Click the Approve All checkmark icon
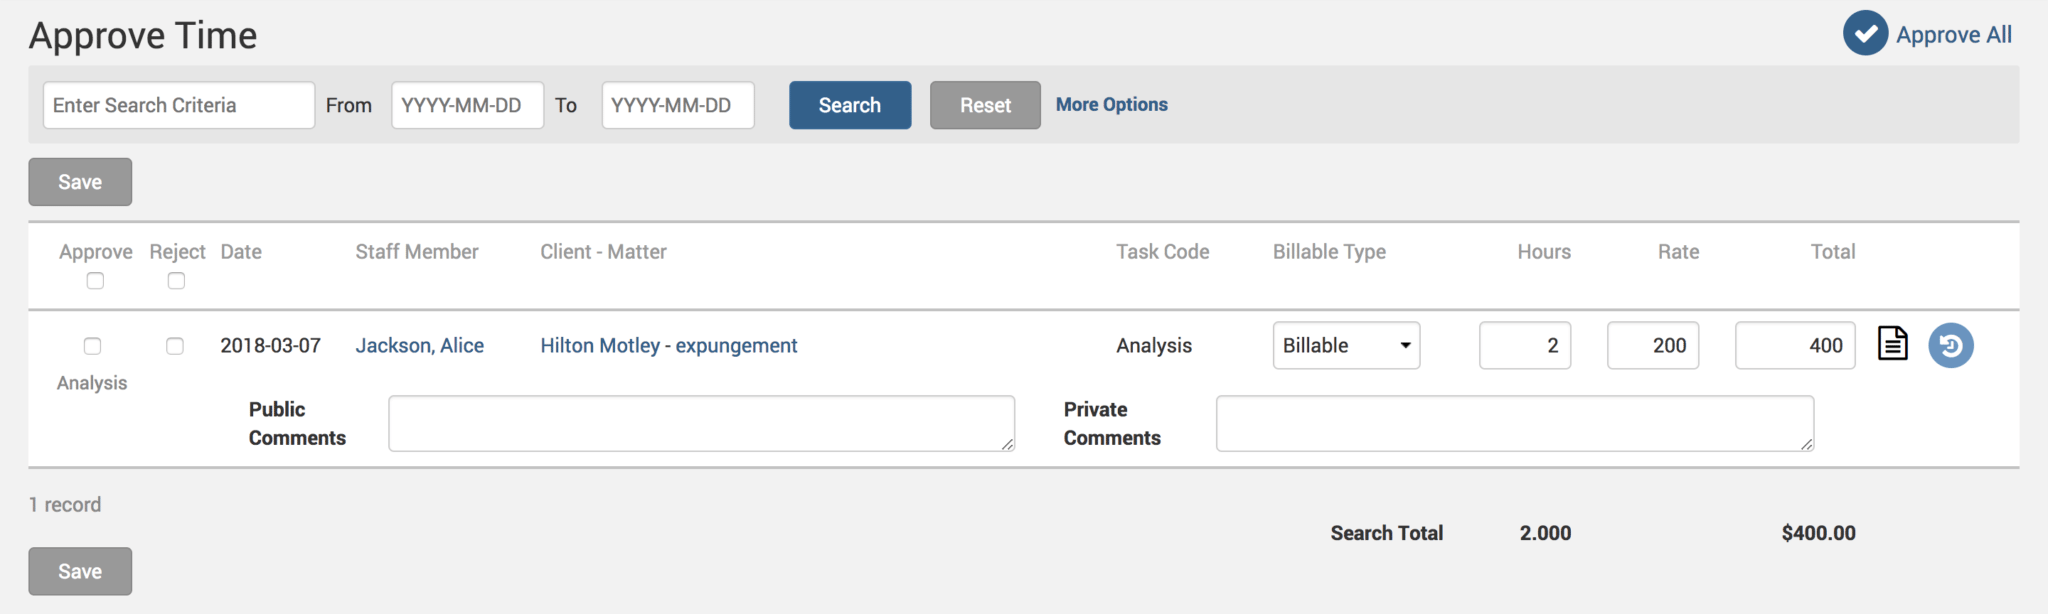Screen dimensions: 2048x614 [x=1865, y=34]
